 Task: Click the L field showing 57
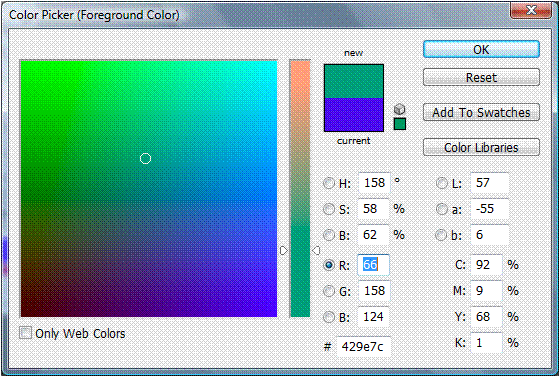click(x=489, y=183)
